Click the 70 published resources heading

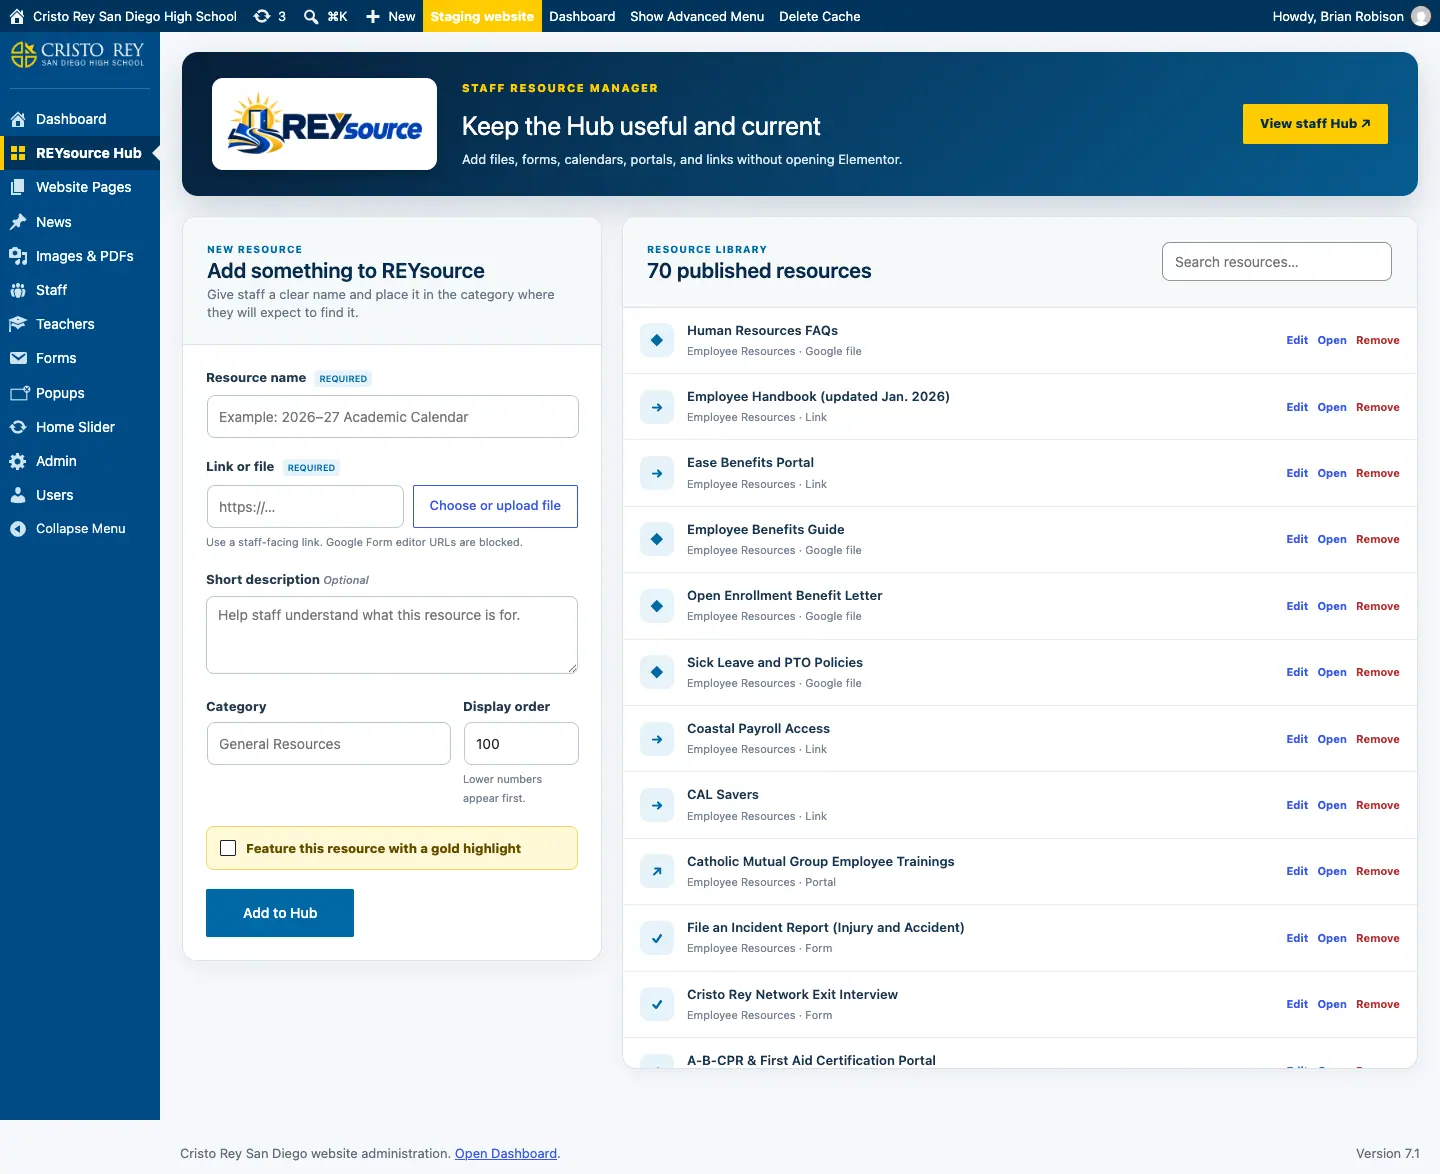(x=759, y=271)
